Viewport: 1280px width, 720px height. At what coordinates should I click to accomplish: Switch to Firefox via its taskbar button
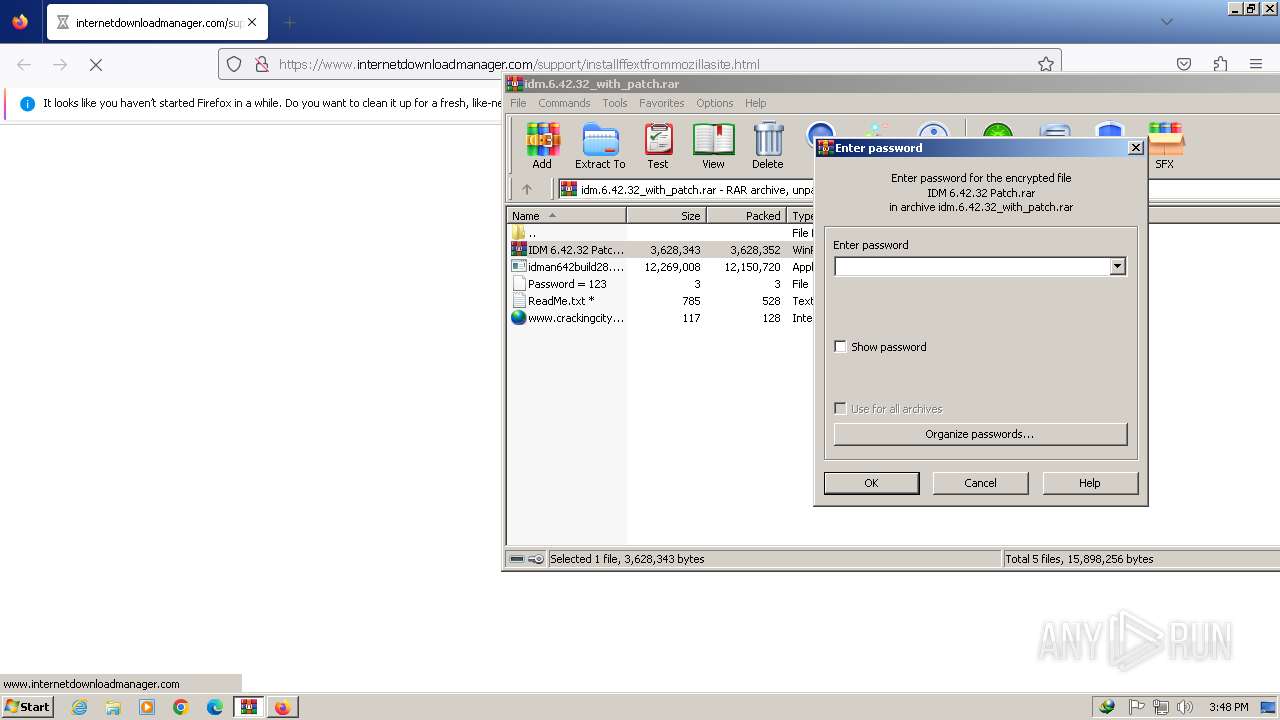pyautogui.click(x=283, y=707)
